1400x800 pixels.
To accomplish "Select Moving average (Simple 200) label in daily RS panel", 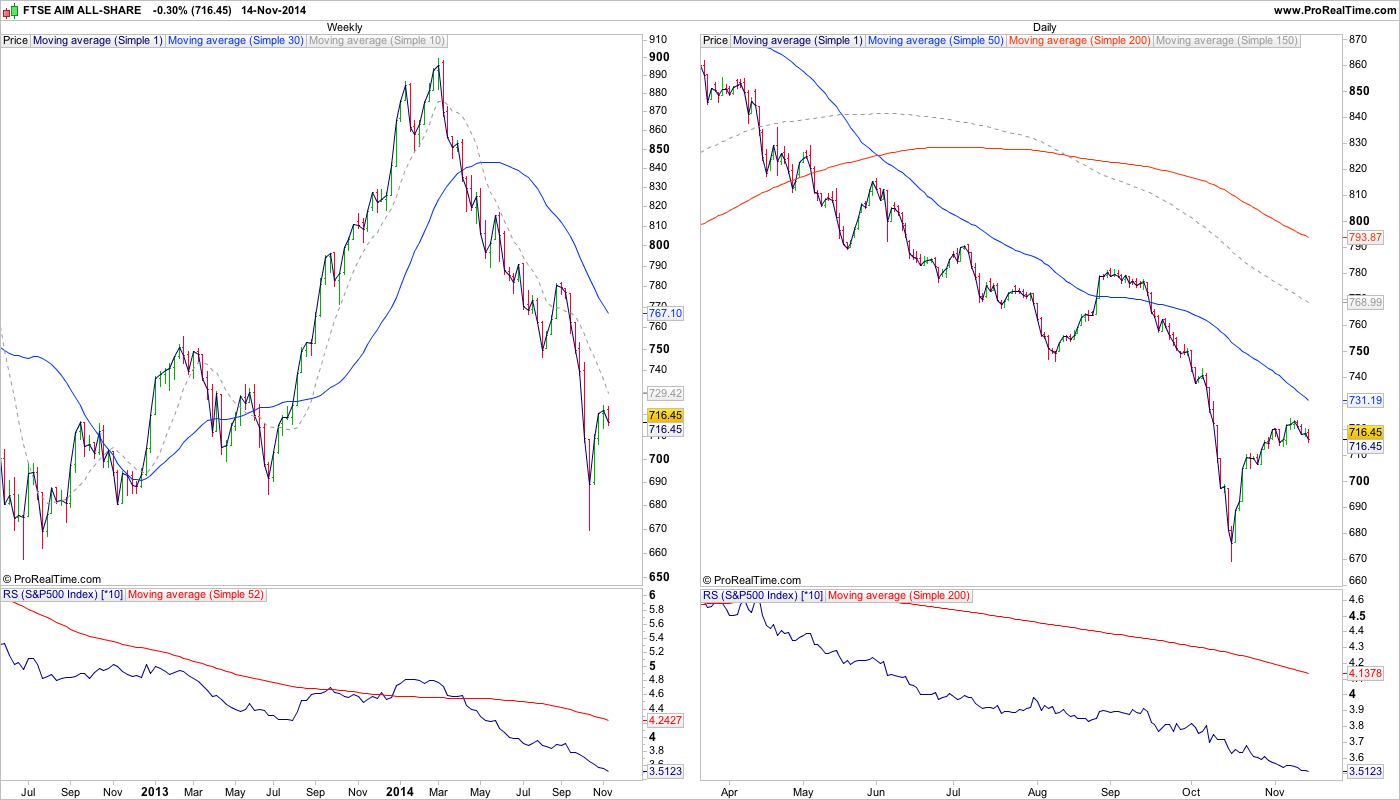I will tap(899, 595).
